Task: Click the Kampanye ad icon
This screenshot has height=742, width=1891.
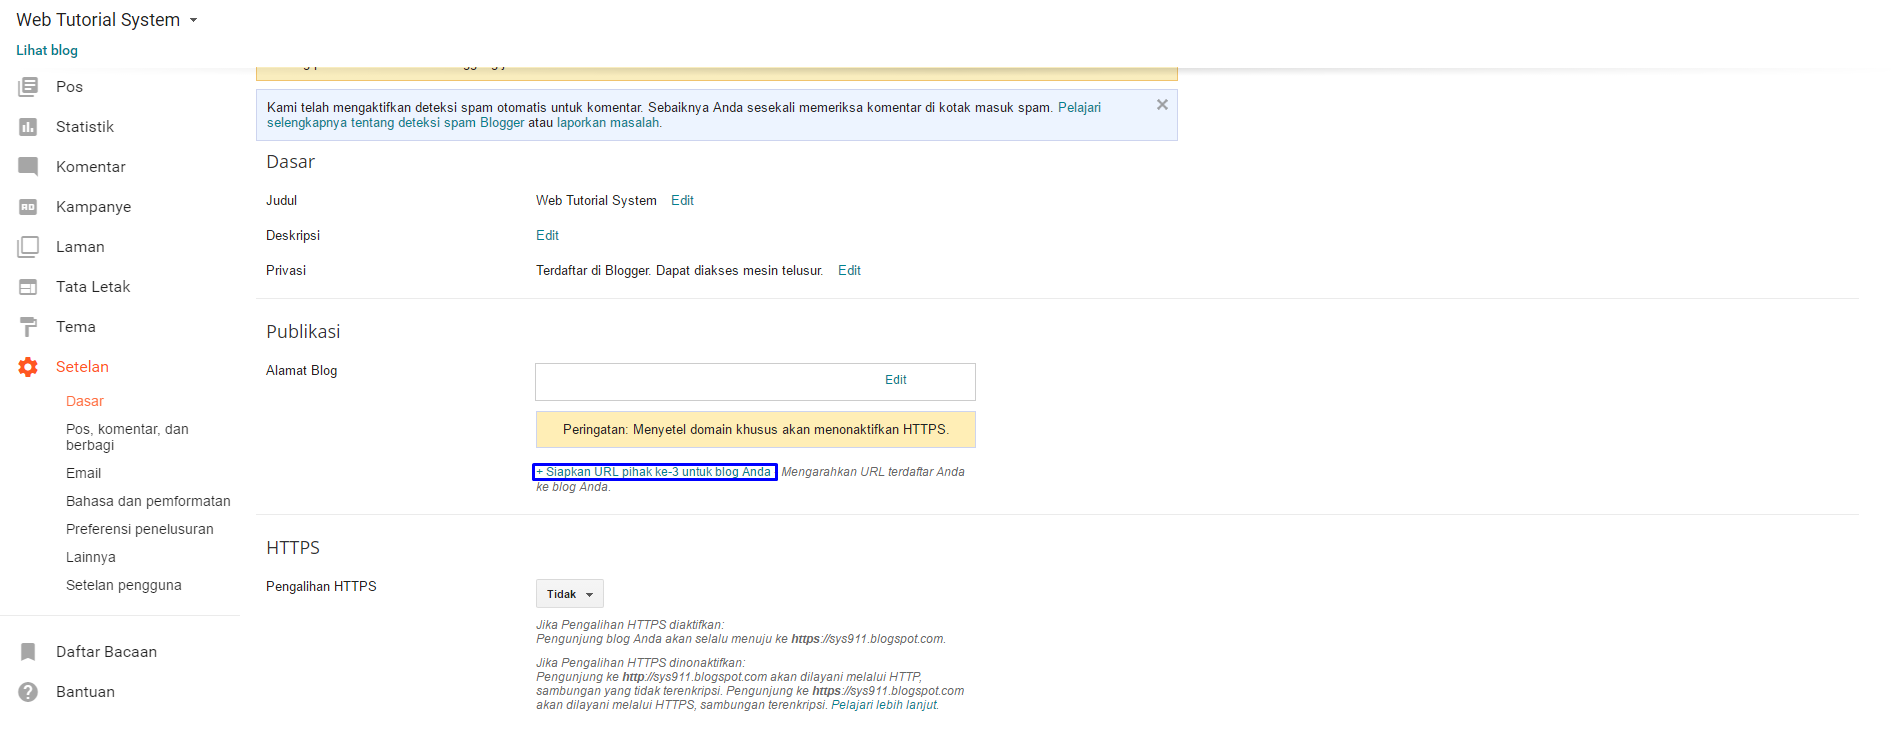Action: 28,207
